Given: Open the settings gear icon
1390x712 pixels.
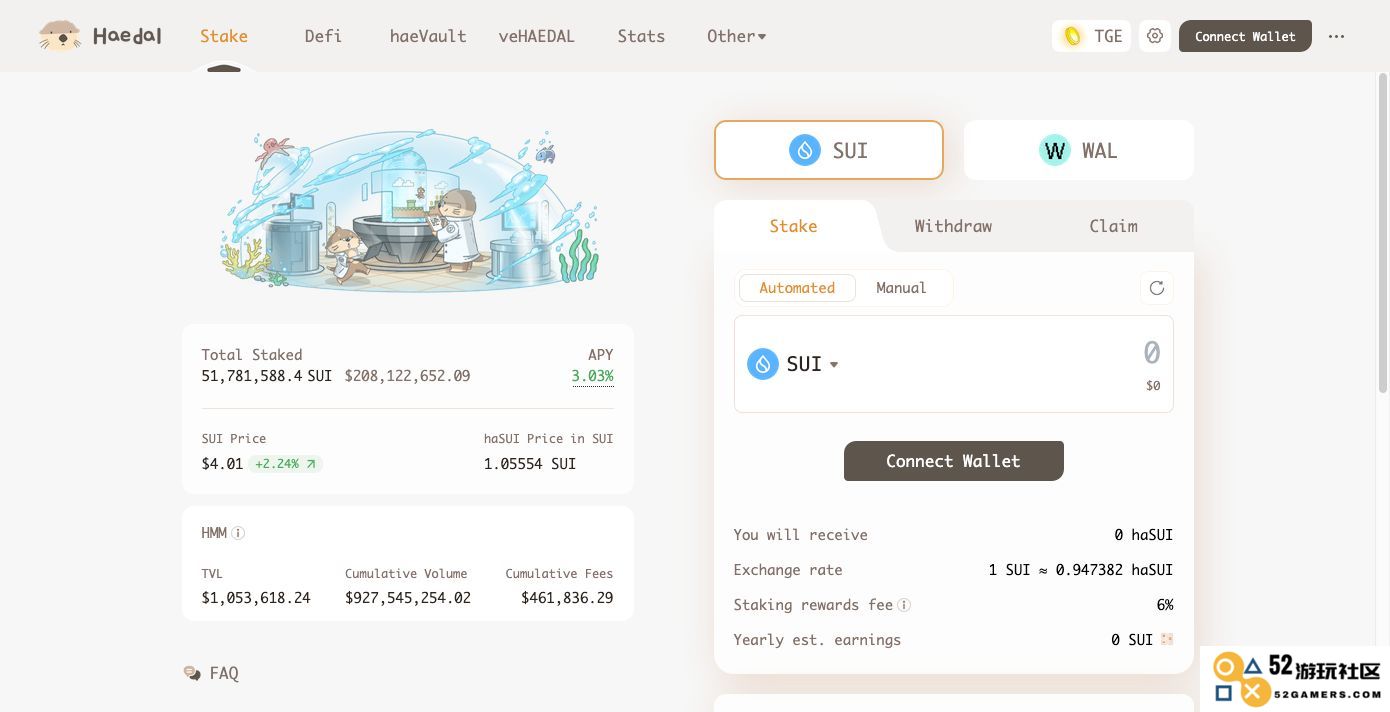Looking at the screenshot, I should [x=1155, y=36].
